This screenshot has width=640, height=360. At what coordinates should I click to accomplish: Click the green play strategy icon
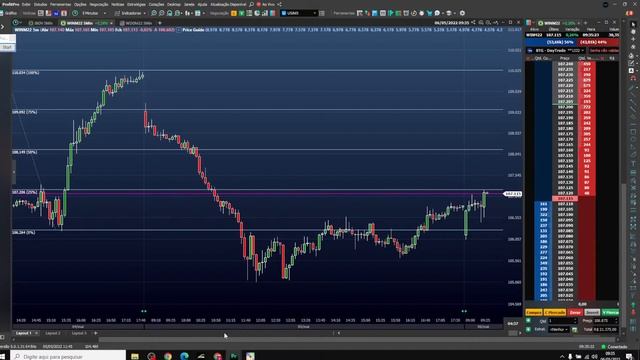click(391, 13)
